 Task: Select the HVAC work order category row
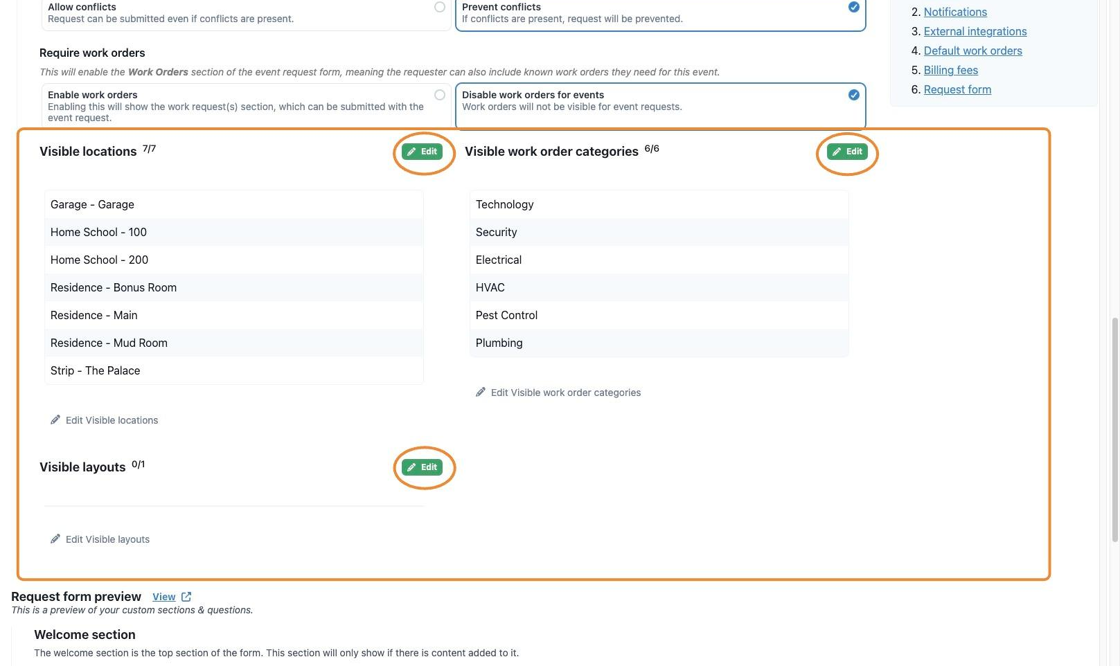click(659, 287)
